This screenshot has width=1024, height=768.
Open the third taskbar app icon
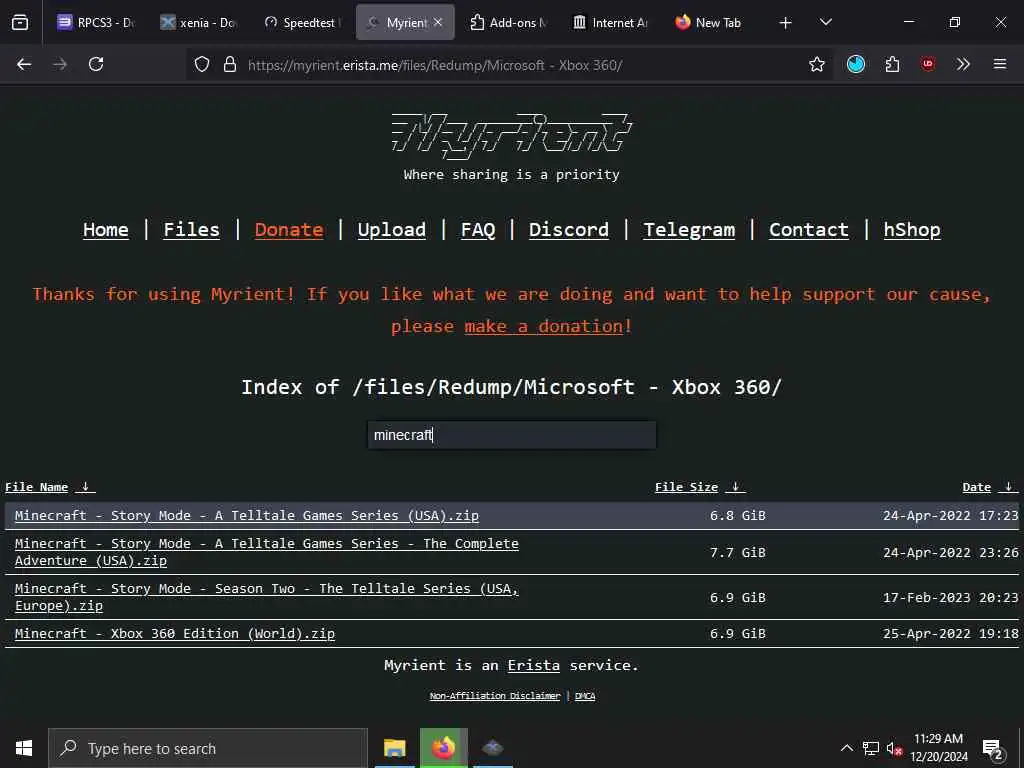click(x=492, y=748)
